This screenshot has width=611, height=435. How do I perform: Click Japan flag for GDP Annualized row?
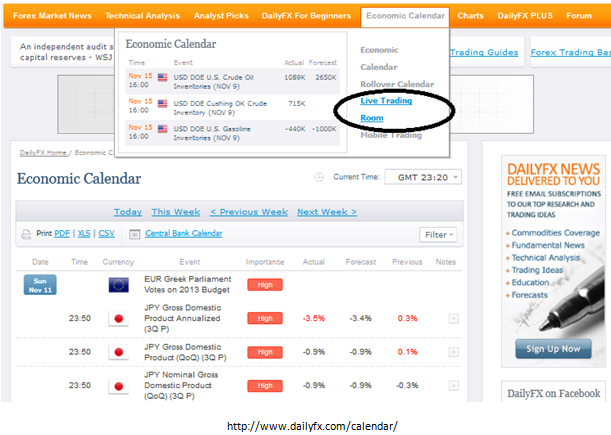pyautogui.click(x=118, y=319)
